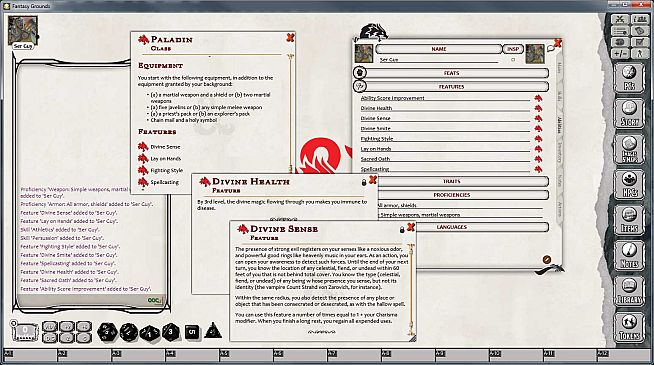Open the Tokens sidebar button
Viewport: 654px width, 365px height.
coord(629,327)
